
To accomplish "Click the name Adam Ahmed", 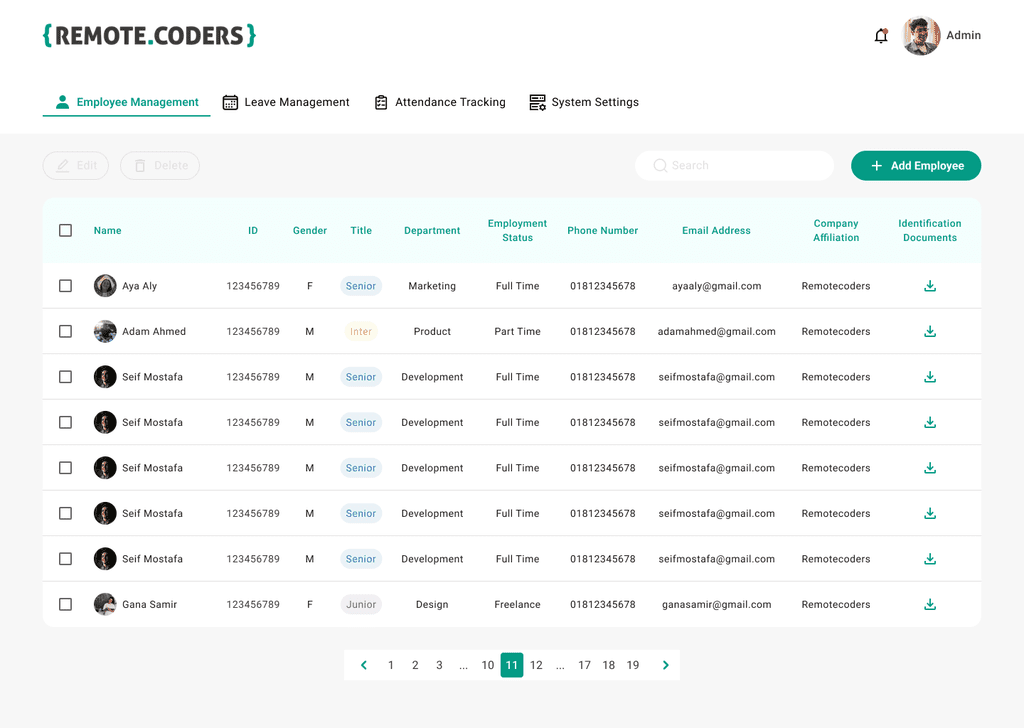I will point(154,332).
